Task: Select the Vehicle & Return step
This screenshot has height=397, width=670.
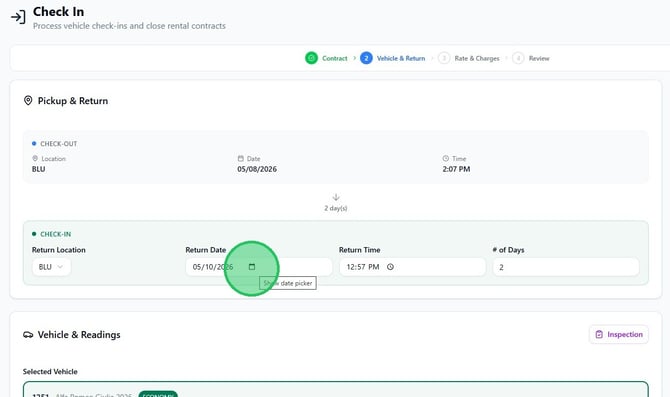Action: pyautogui.click(x=401, y=58)
